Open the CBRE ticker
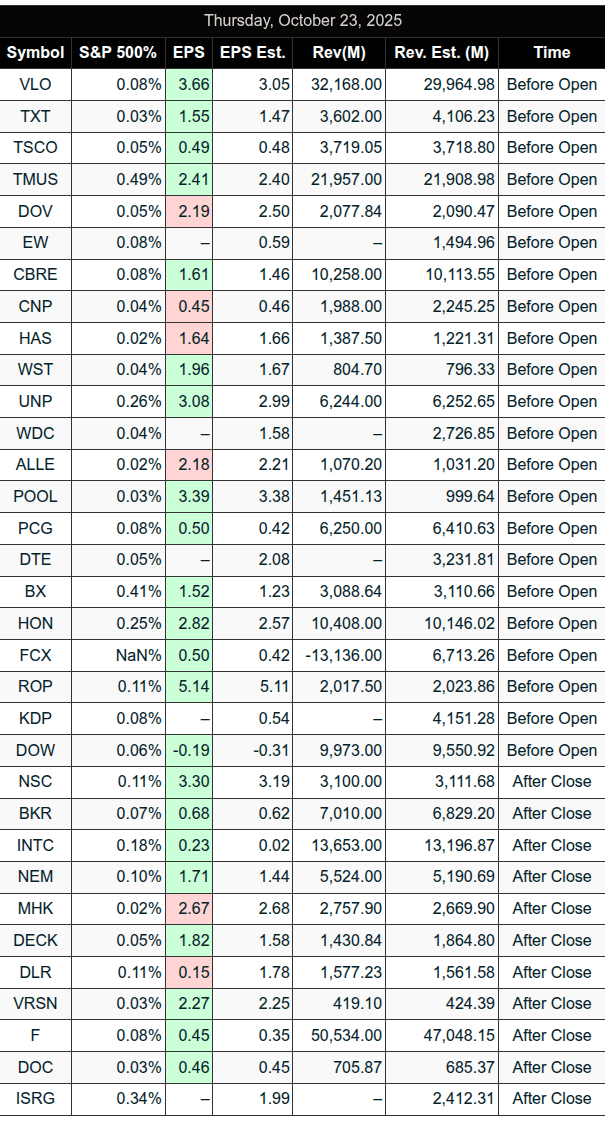The width and height of the screenshot is (605, 1123). point(36,274)
